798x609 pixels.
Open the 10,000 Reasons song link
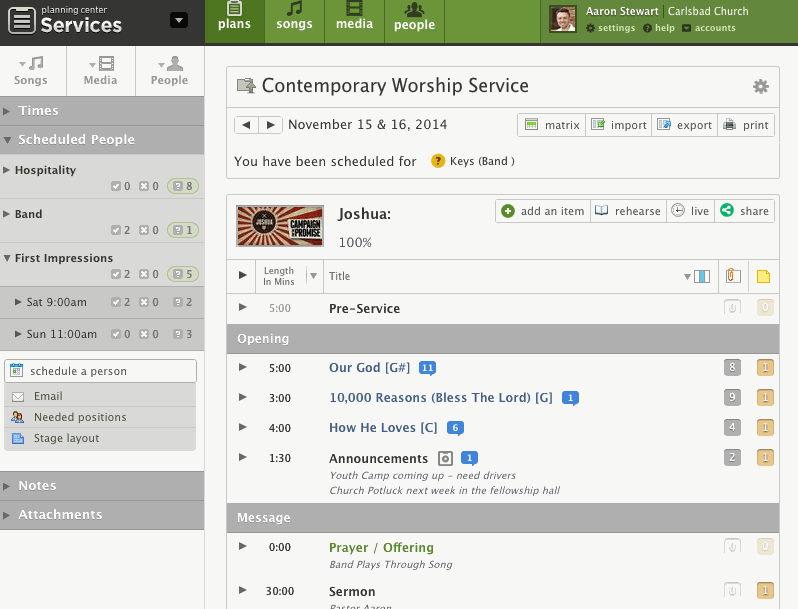point(440,398)
